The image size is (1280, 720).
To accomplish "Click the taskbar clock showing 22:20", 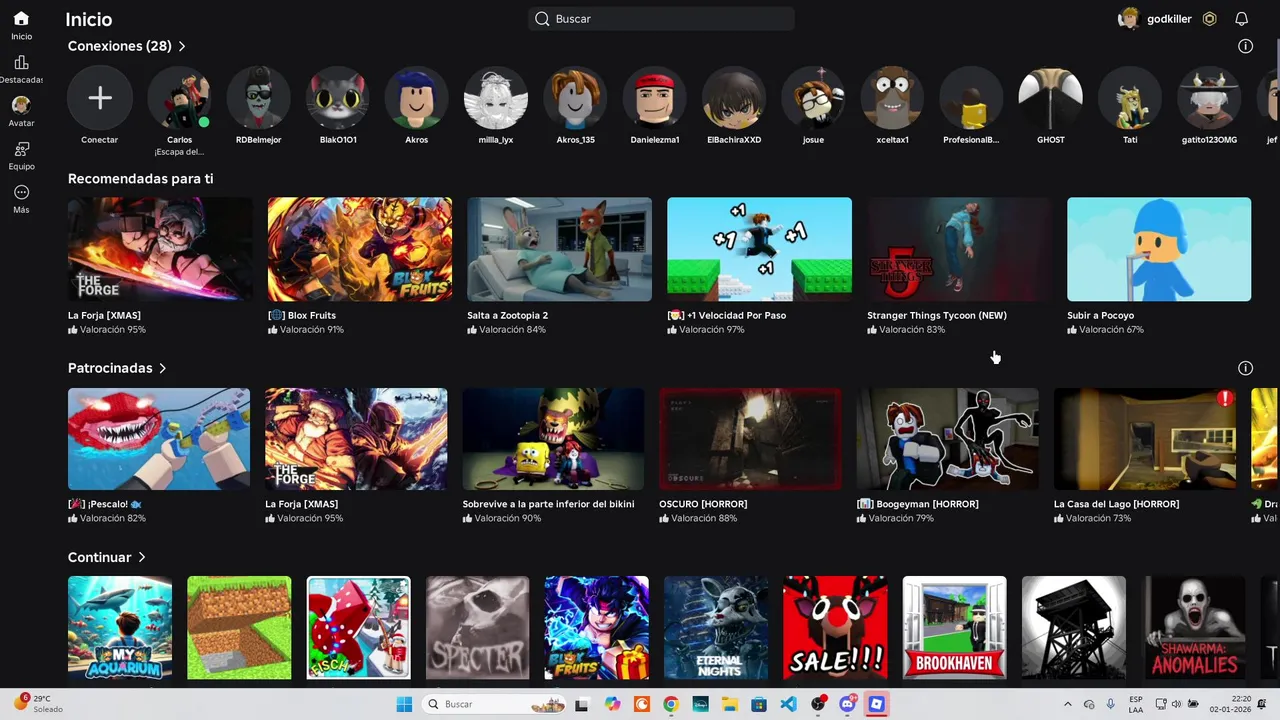I will 1229,704.
